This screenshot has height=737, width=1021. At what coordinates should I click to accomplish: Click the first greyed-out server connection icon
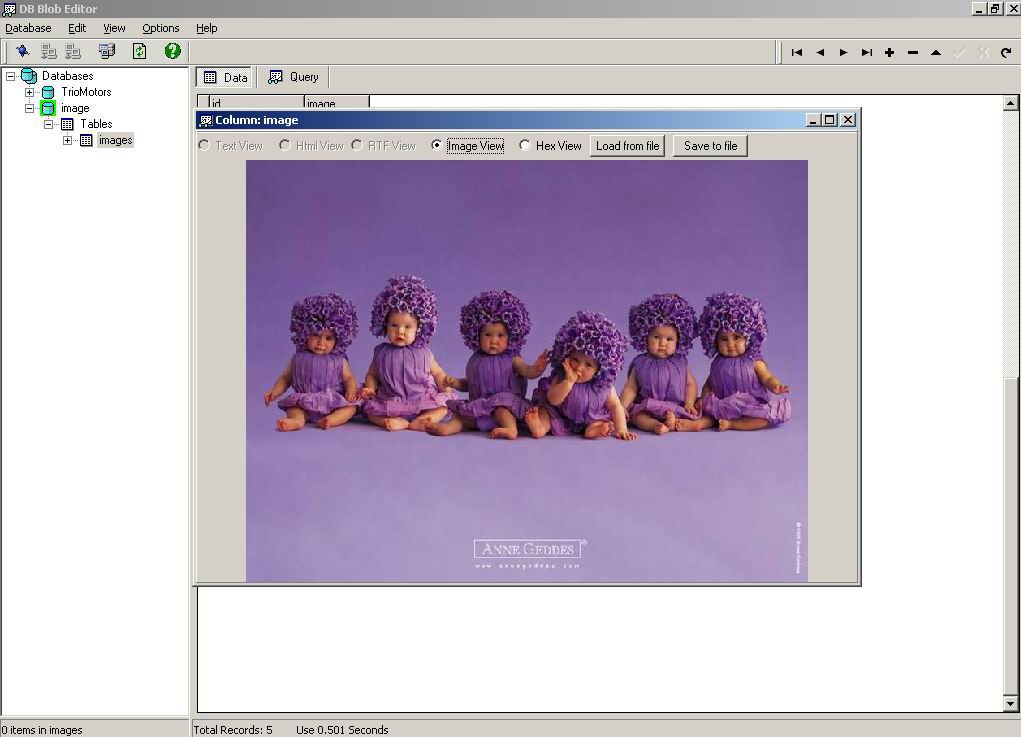coord(49,51)
